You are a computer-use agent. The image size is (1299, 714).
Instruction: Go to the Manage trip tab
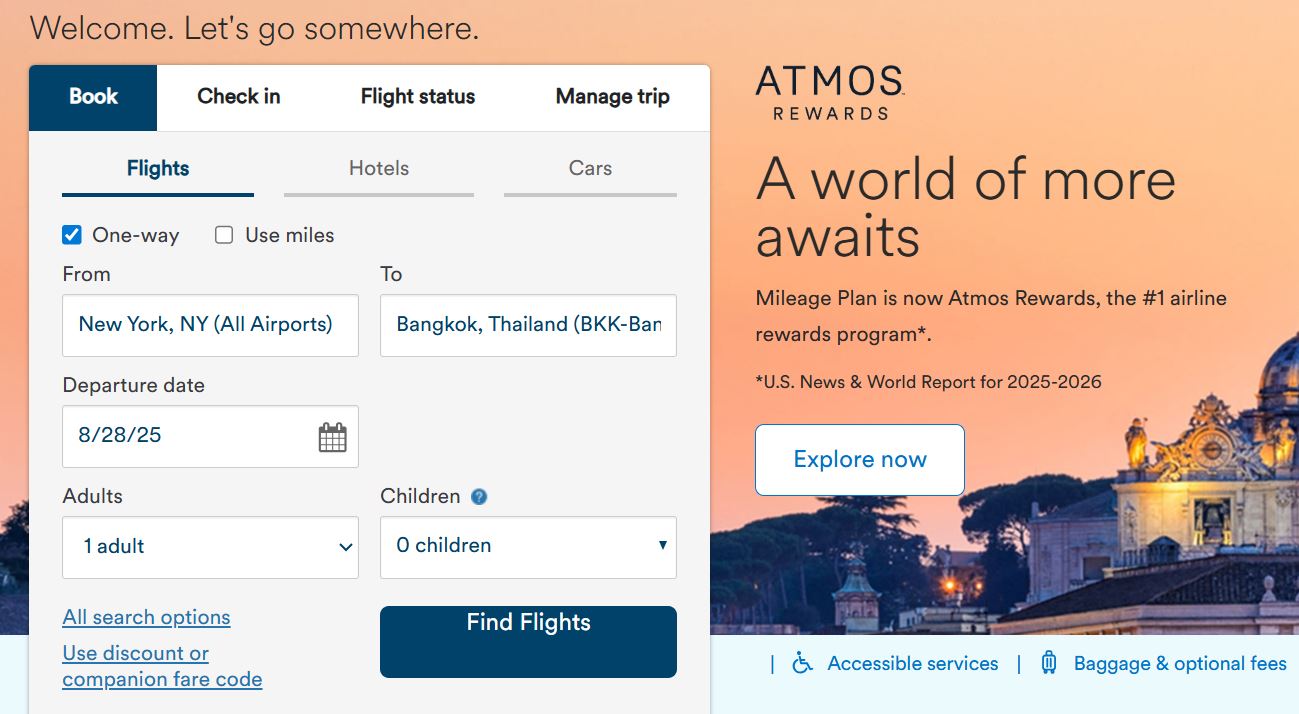(x=612, y=97)
